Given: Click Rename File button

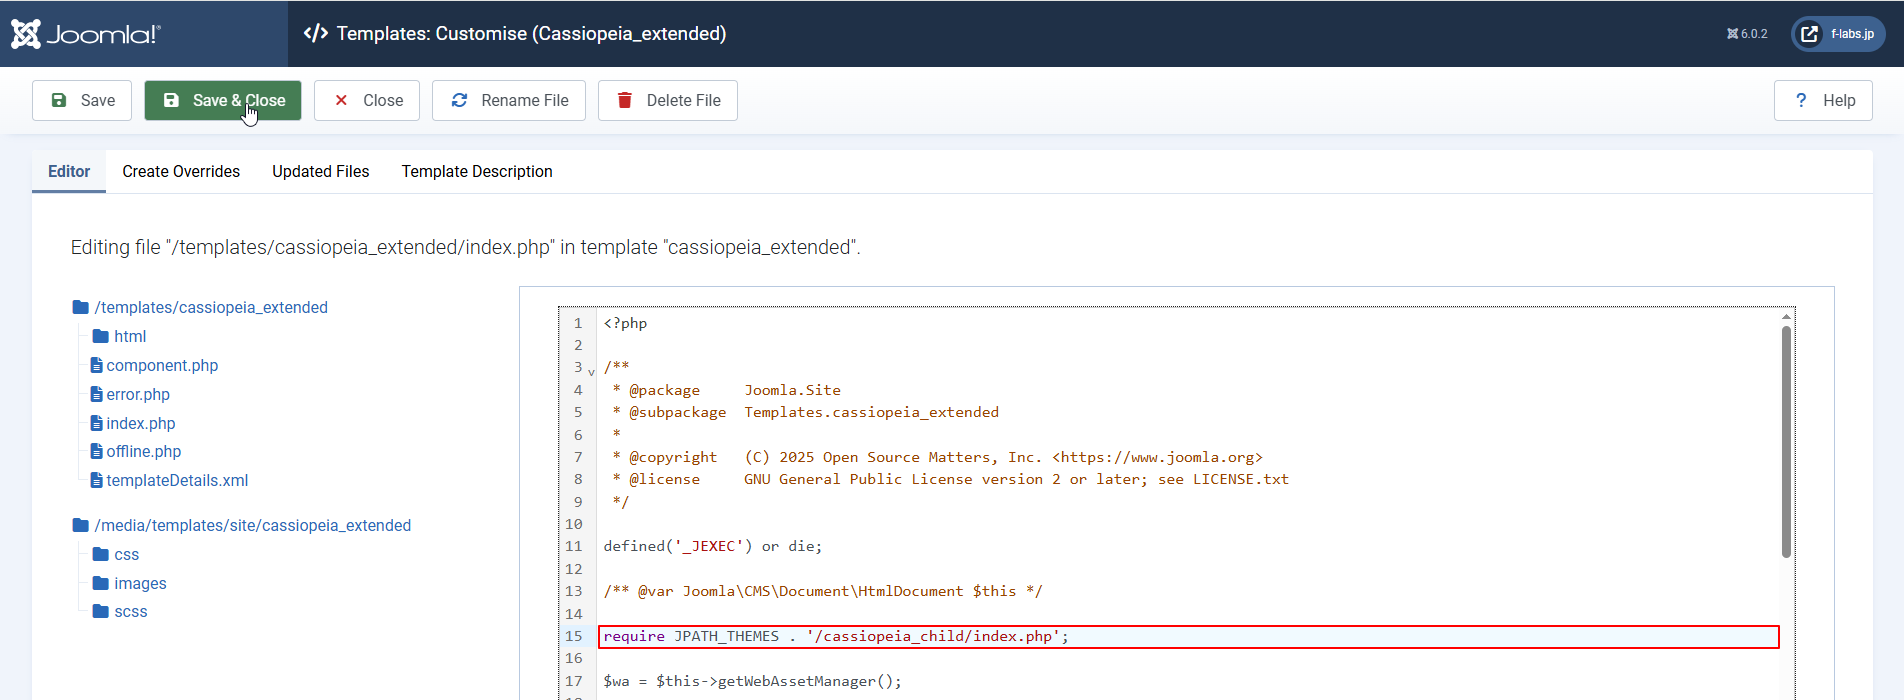Looking at the screenshot, I should pyautogui.click(x=509, y=100).
